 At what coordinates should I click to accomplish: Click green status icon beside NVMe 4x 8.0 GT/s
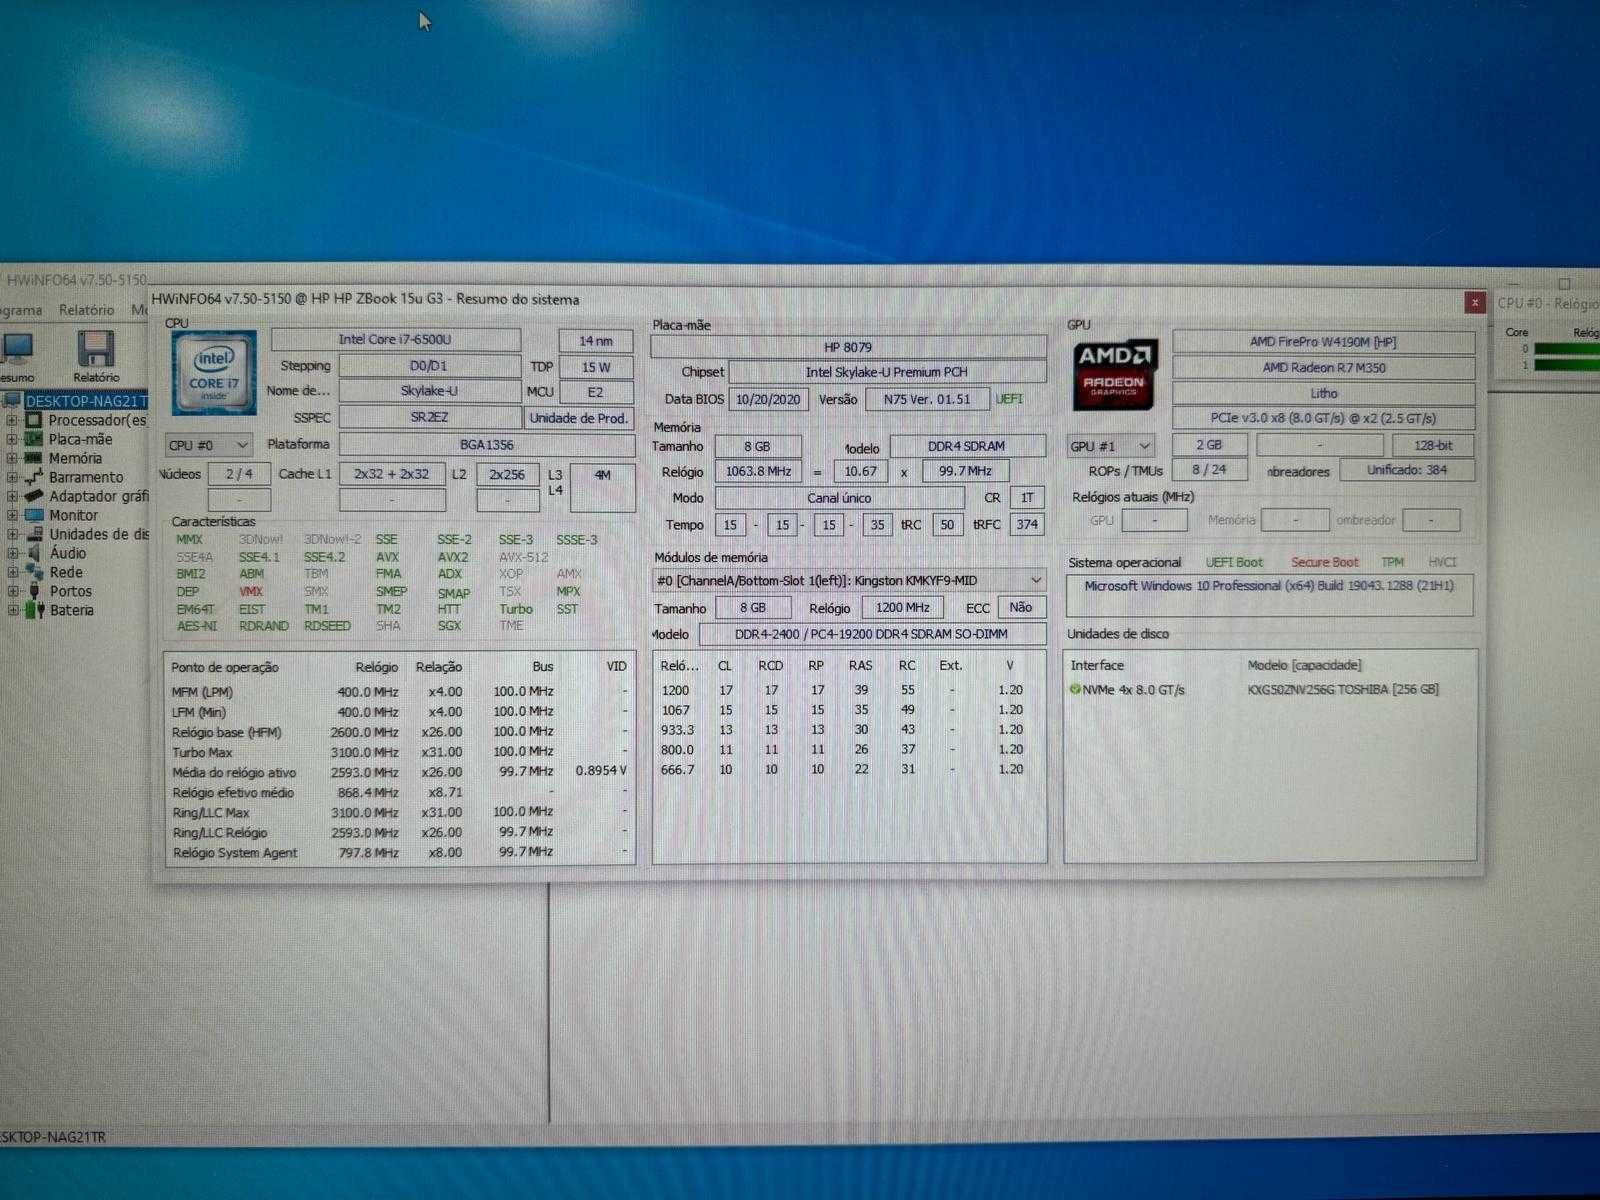click(1075, 689)
